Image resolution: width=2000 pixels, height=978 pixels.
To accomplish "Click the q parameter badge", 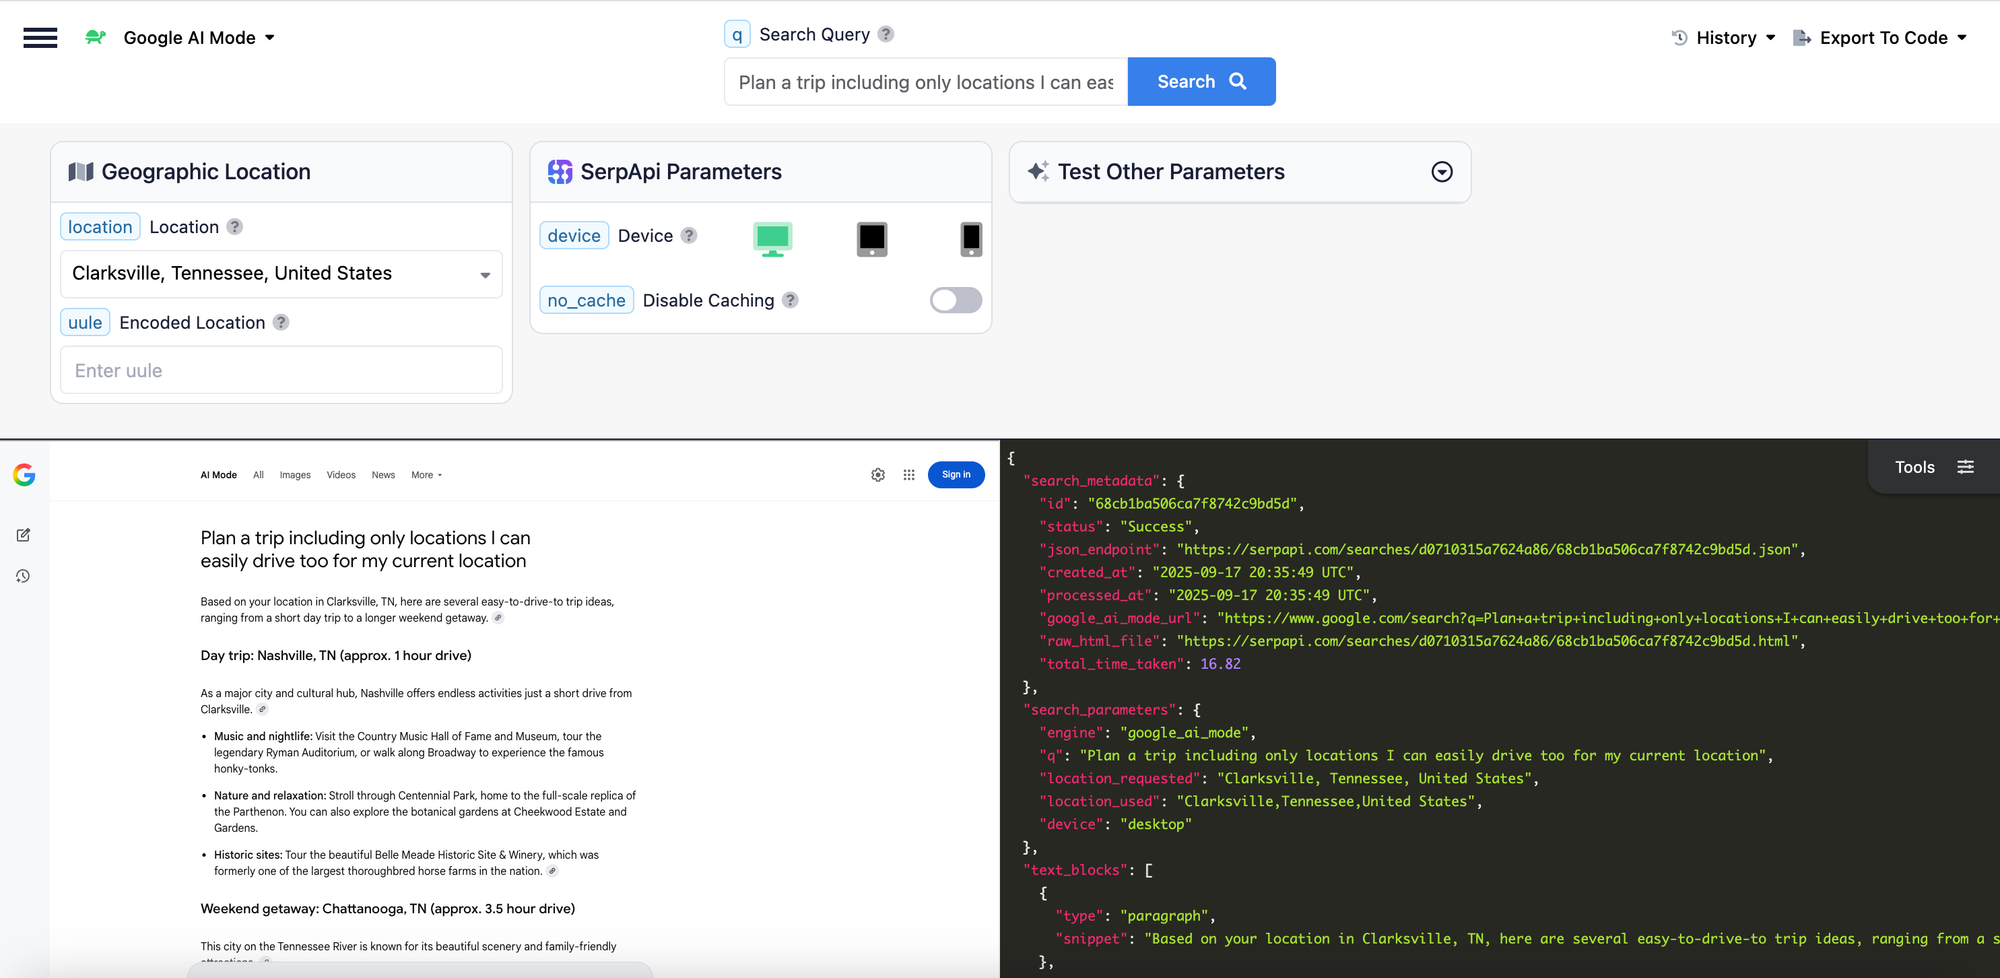I will coord(737,34).
